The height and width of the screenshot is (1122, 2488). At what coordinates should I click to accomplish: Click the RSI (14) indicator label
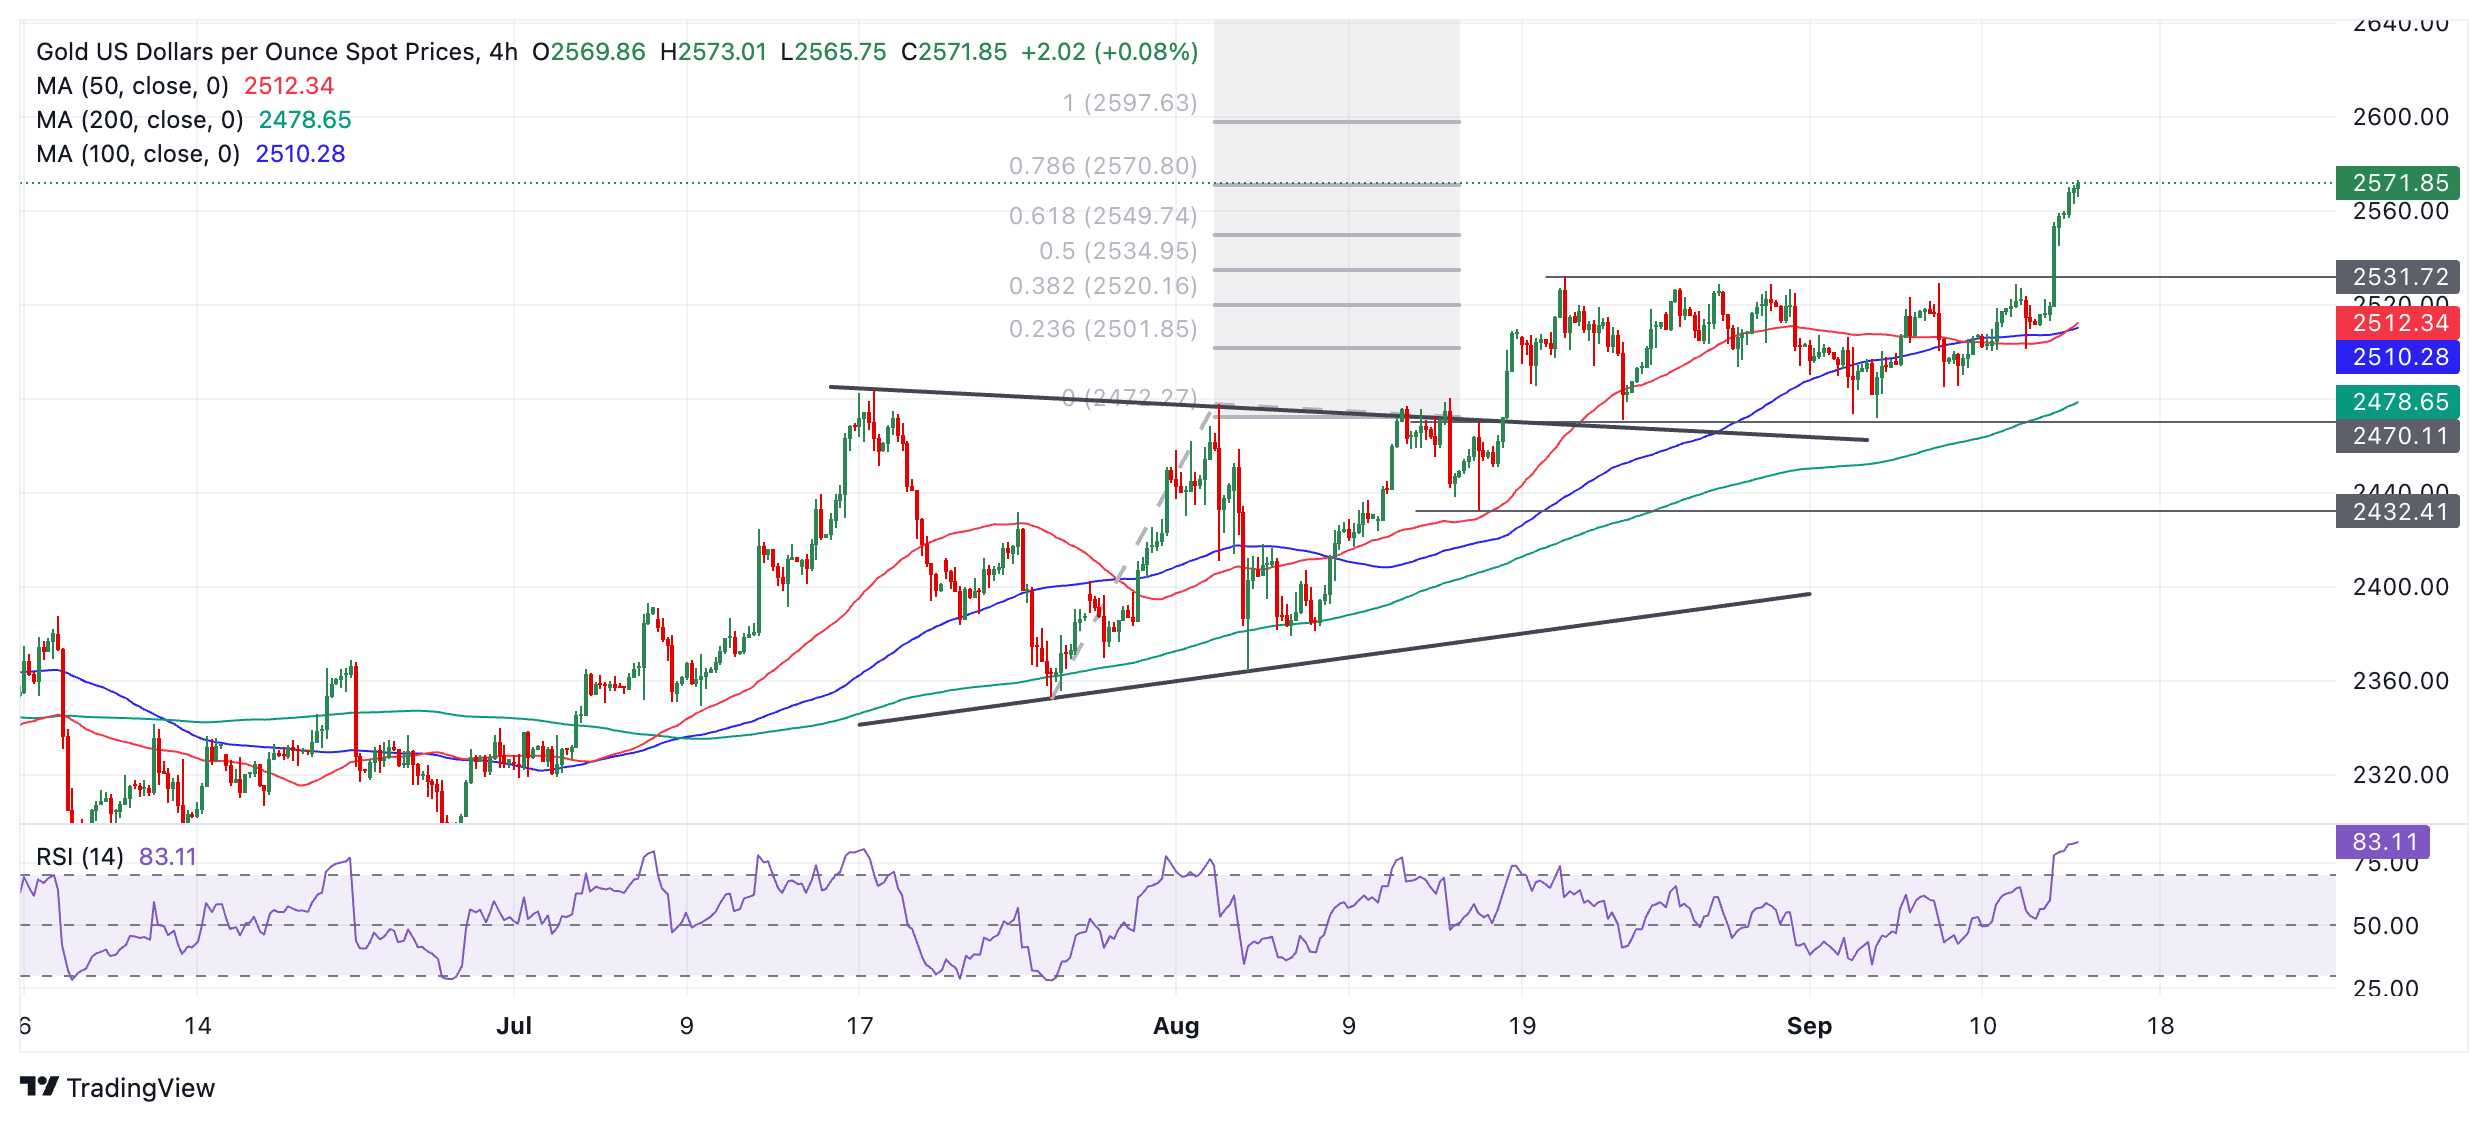click(80, 857)
